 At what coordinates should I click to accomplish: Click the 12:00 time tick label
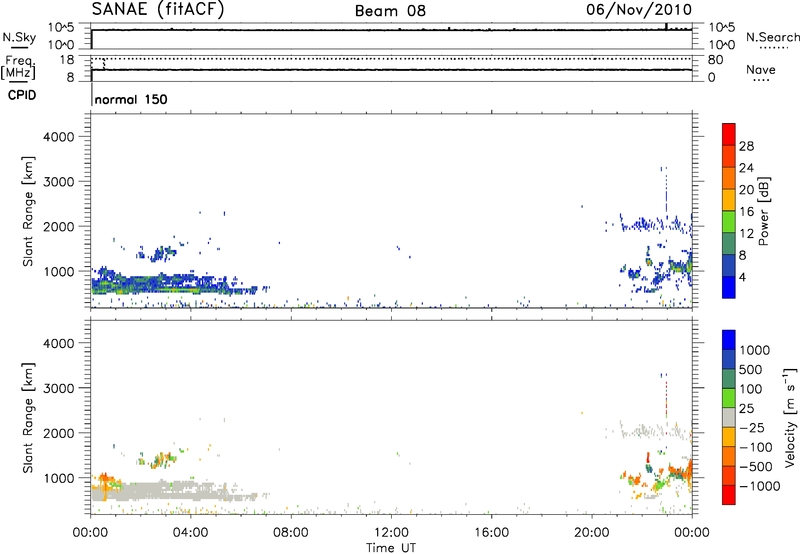coord(391,533)
